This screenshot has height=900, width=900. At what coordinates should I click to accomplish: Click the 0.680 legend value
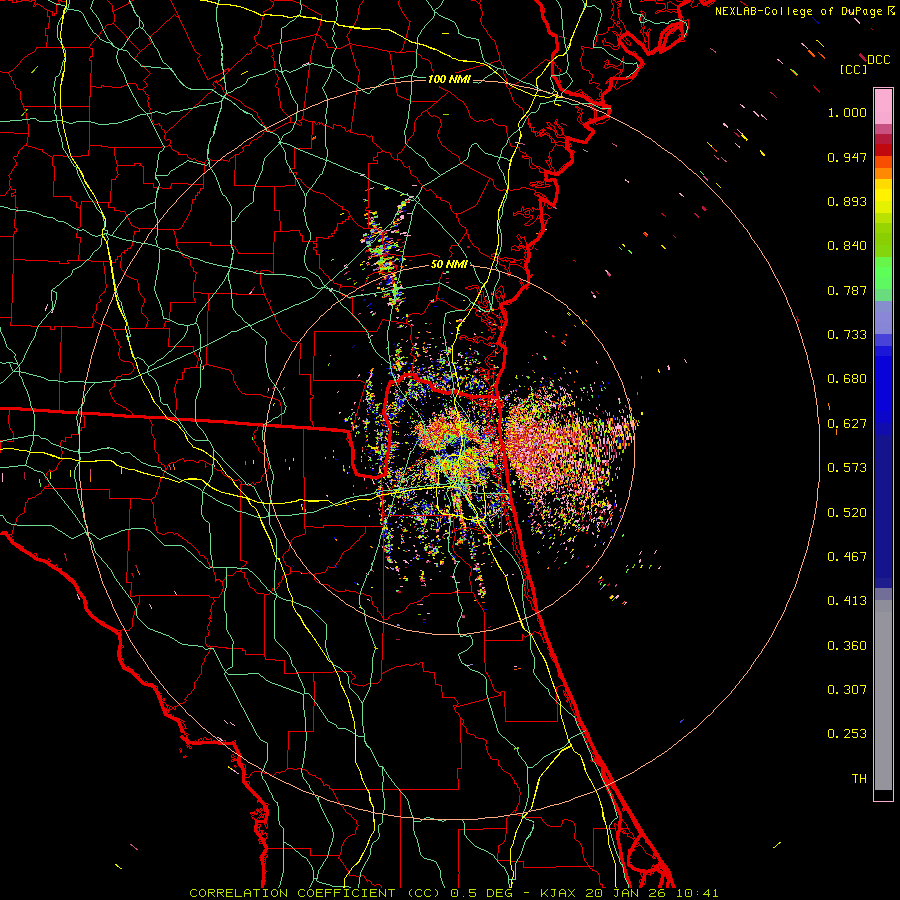click(847, 379)
